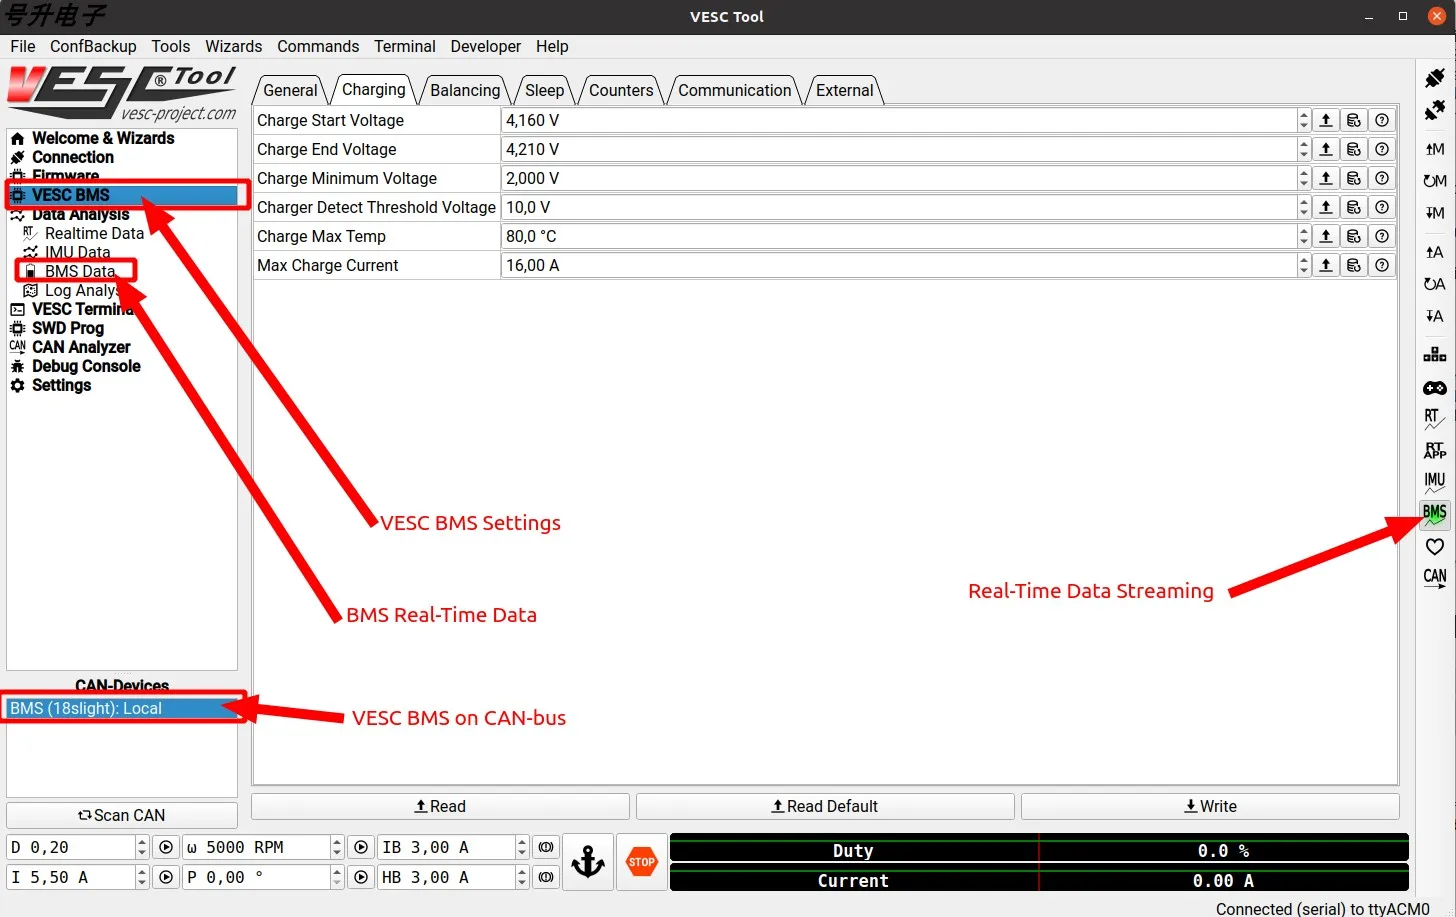
Task: Click play icon next to D 0,20
Action: click(166, 847)
